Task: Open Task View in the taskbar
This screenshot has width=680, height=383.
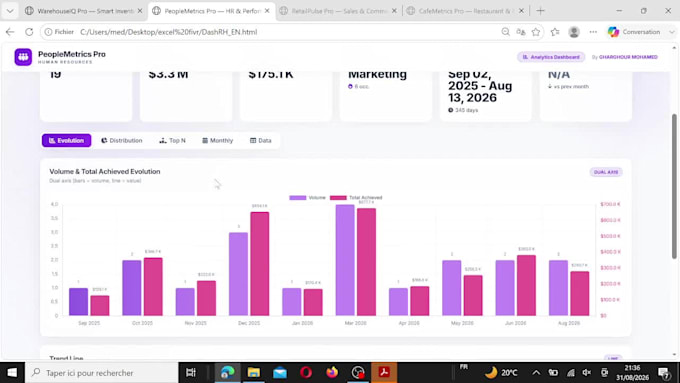Action: click(x=191, y=373)
